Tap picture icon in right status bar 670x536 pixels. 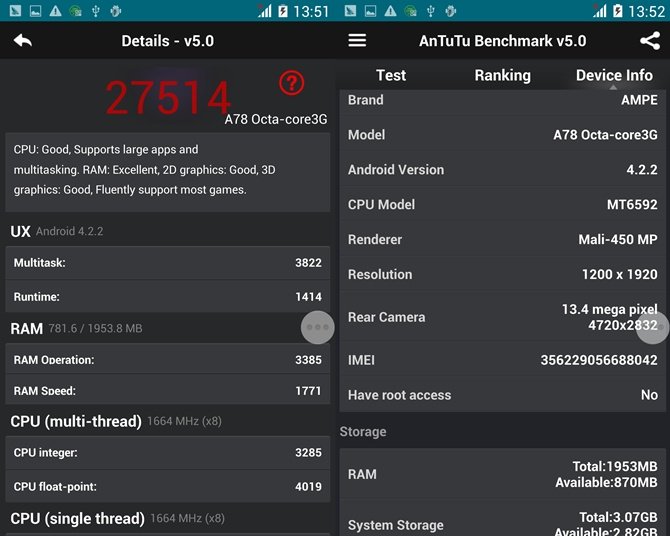tap(370, 11)
